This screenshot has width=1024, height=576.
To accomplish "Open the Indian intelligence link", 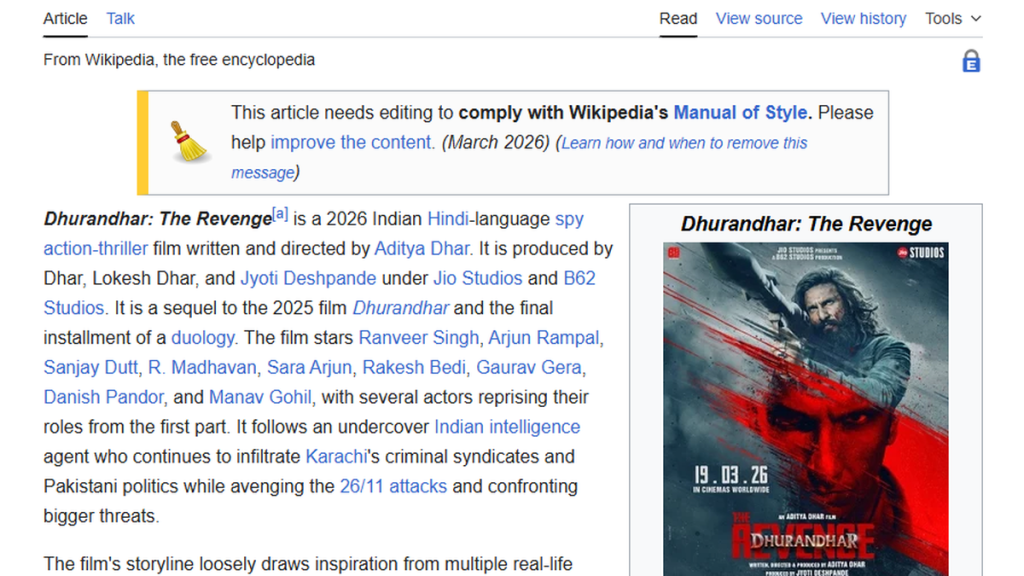I will (505, 426).
